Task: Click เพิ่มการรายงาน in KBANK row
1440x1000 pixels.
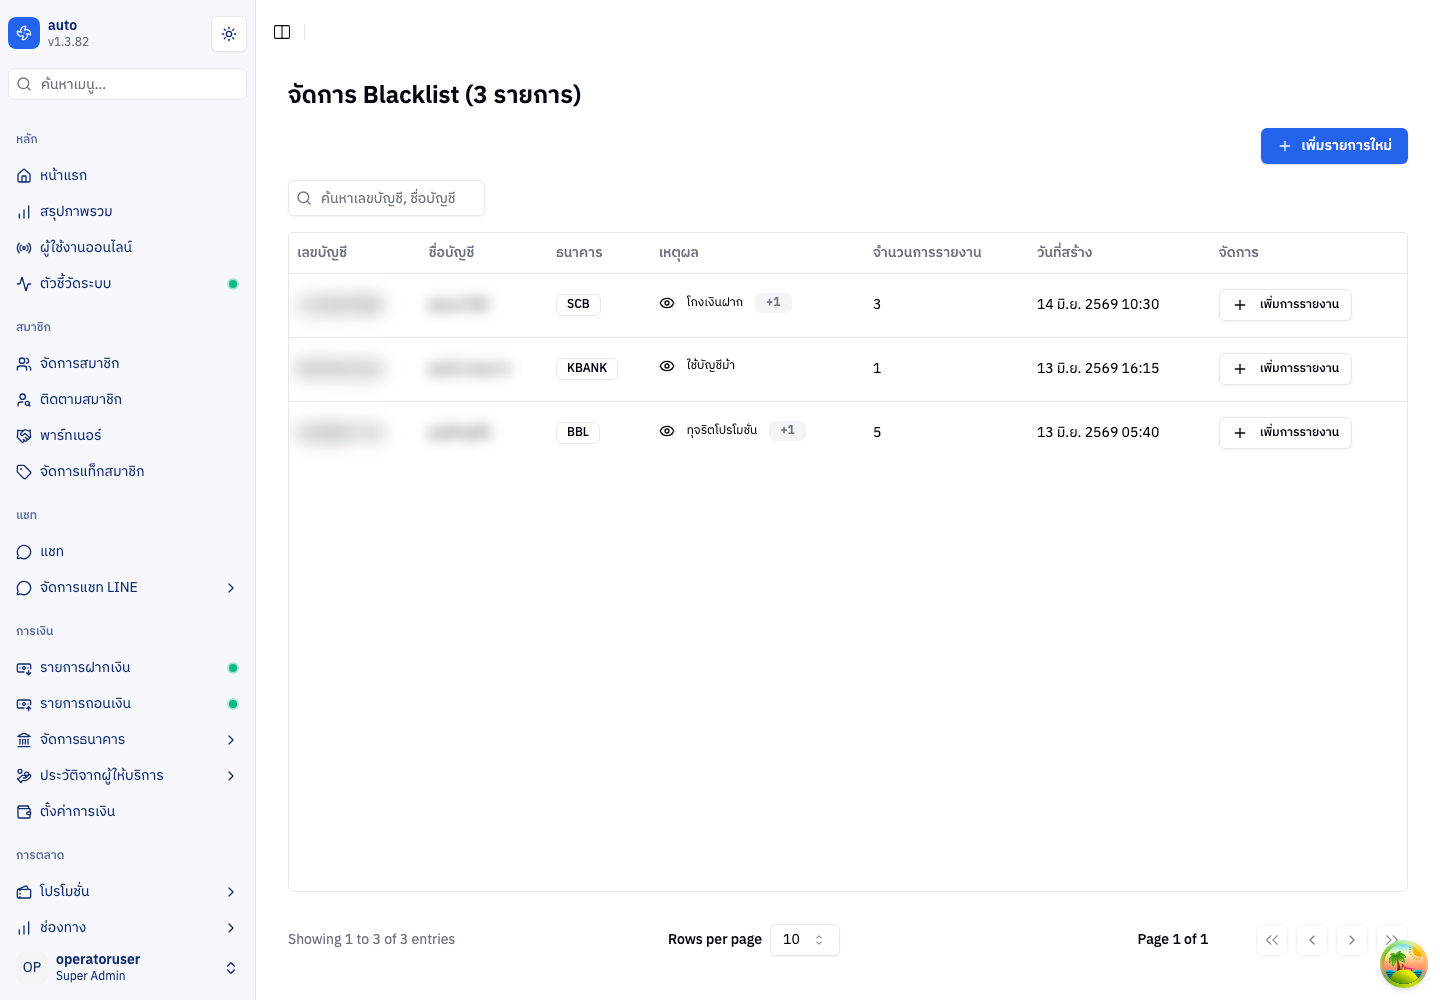Action: [1285, 369]
